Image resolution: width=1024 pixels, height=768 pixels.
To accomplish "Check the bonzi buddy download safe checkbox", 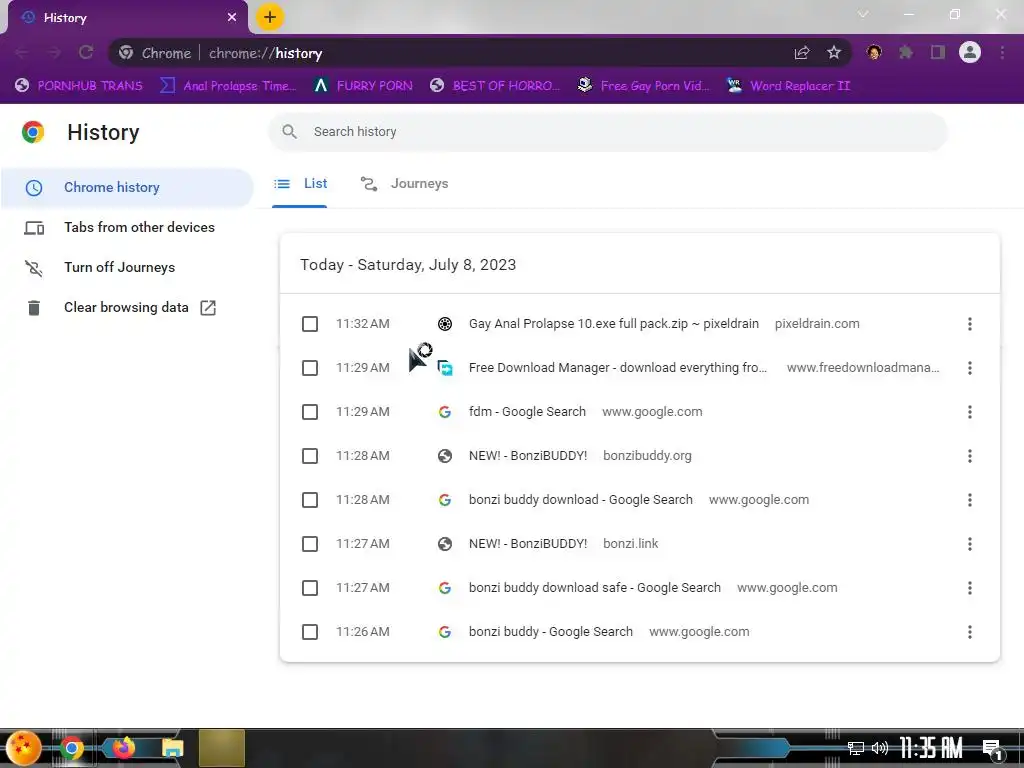I will click(x=310, y=588).
